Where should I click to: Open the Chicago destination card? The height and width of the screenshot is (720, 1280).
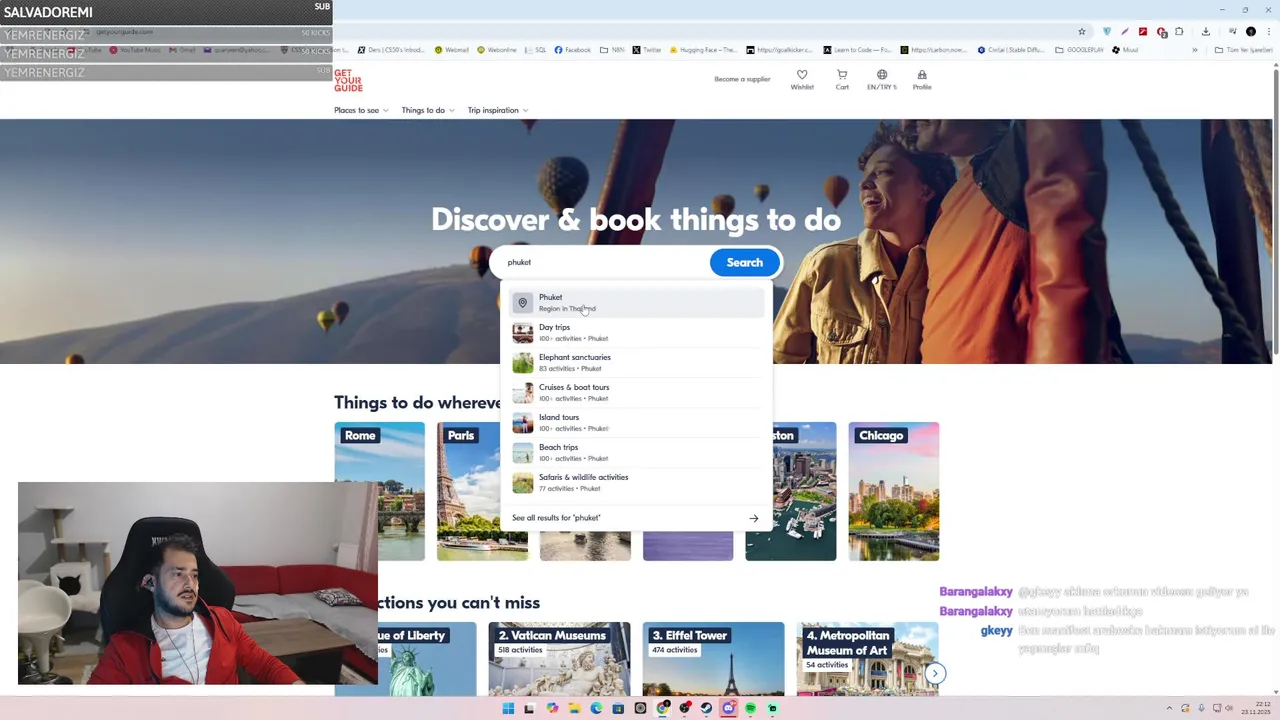pyautogui.click(x=893, y=491)
